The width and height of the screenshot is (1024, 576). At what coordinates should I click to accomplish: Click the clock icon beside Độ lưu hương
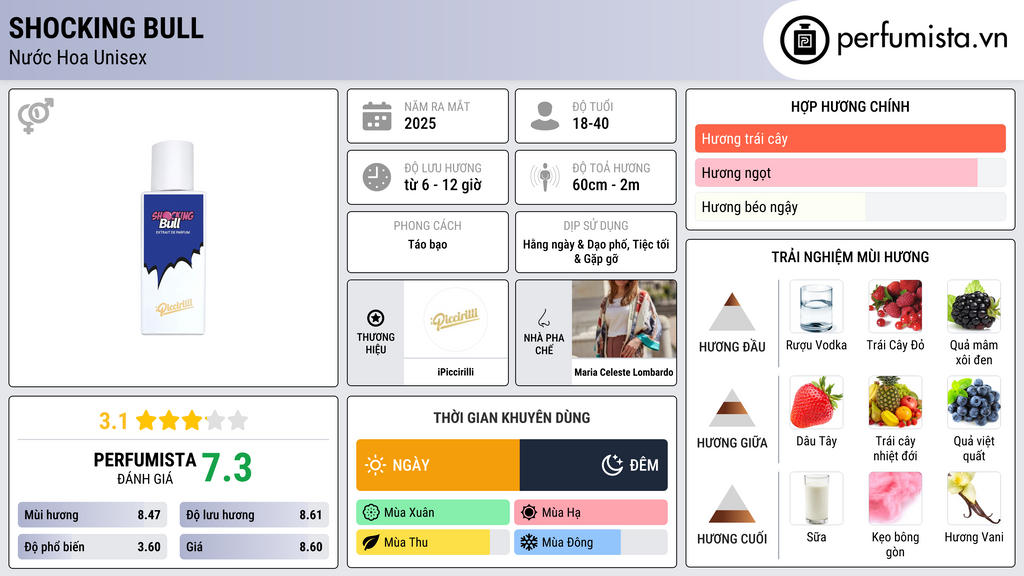click(x=377, y=177)
